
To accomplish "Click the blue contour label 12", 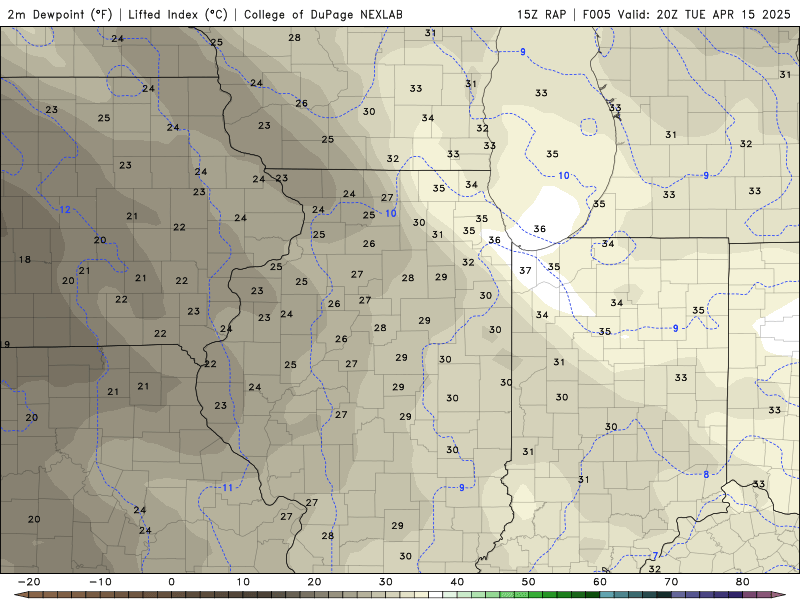I will pos(65,209).
